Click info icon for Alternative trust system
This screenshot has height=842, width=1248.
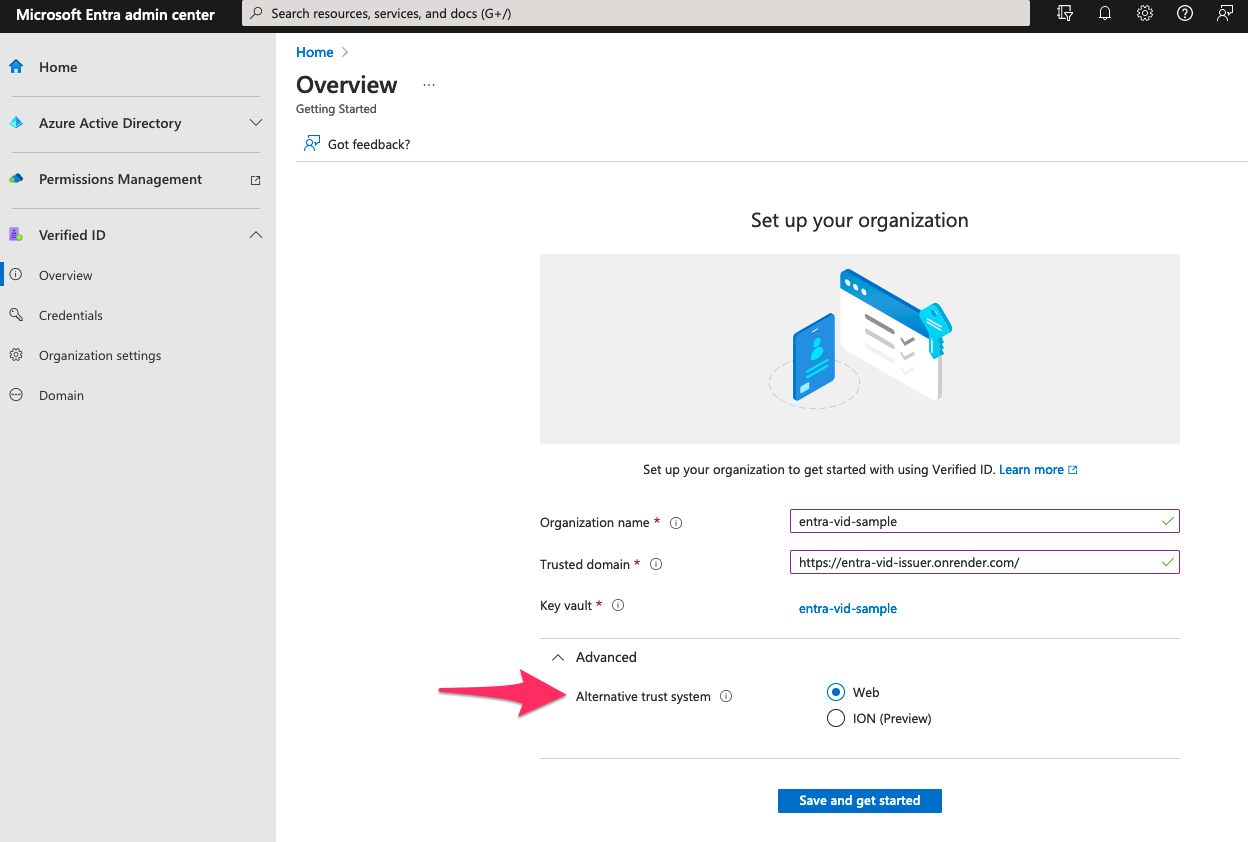pos(726,697)
